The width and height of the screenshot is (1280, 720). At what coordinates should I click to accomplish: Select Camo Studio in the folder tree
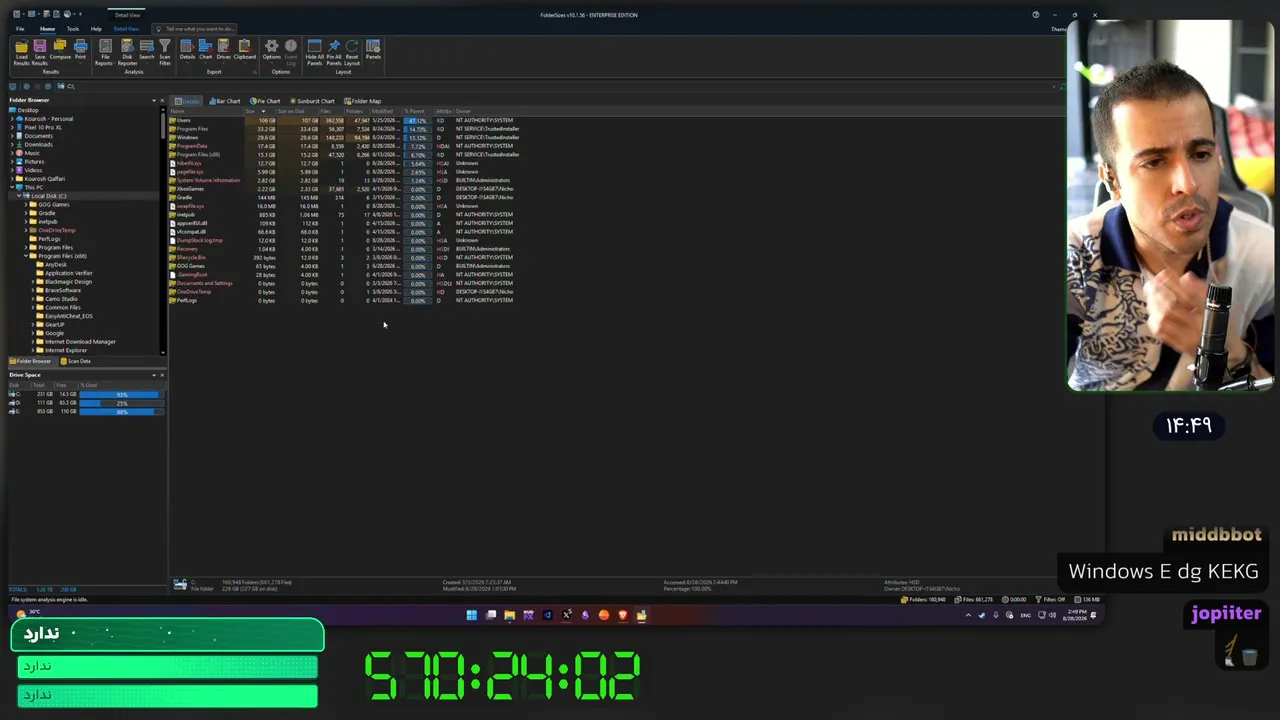61,299
